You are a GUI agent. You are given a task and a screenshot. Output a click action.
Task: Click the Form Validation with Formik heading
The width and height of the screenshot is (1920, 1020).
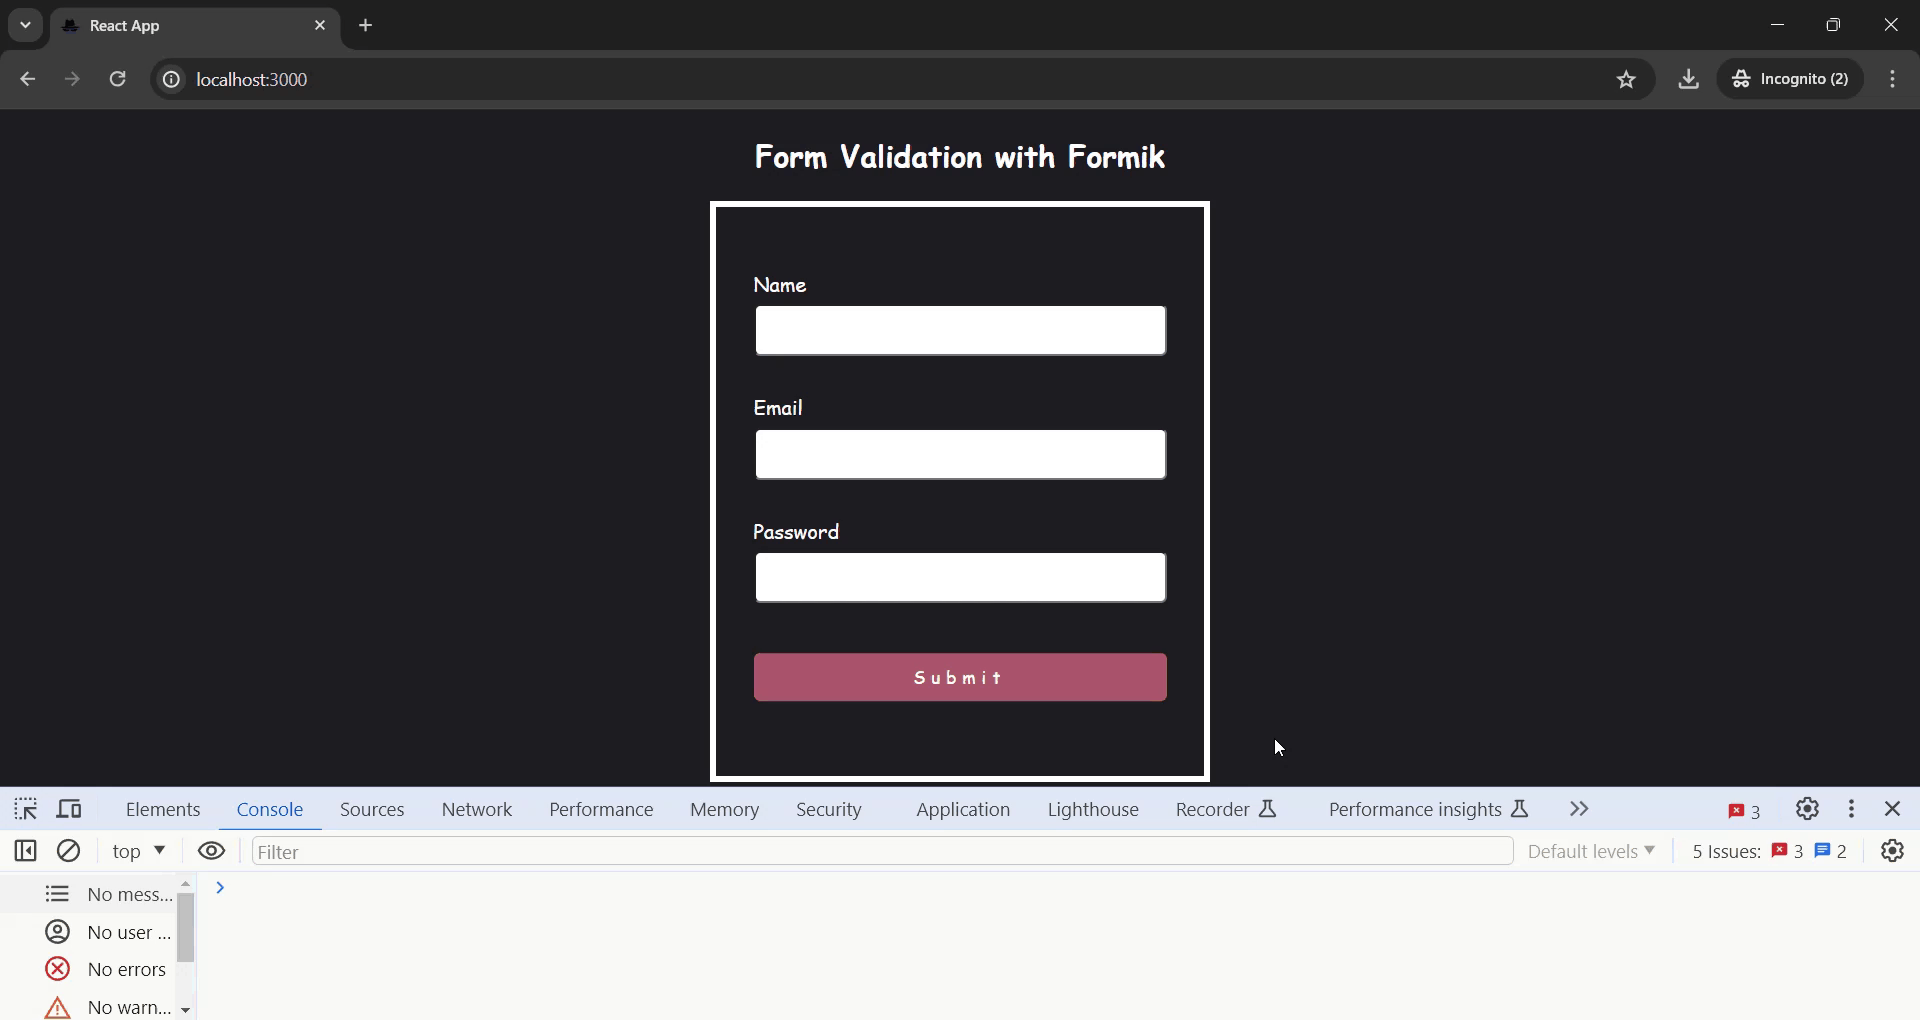point(960,157)
